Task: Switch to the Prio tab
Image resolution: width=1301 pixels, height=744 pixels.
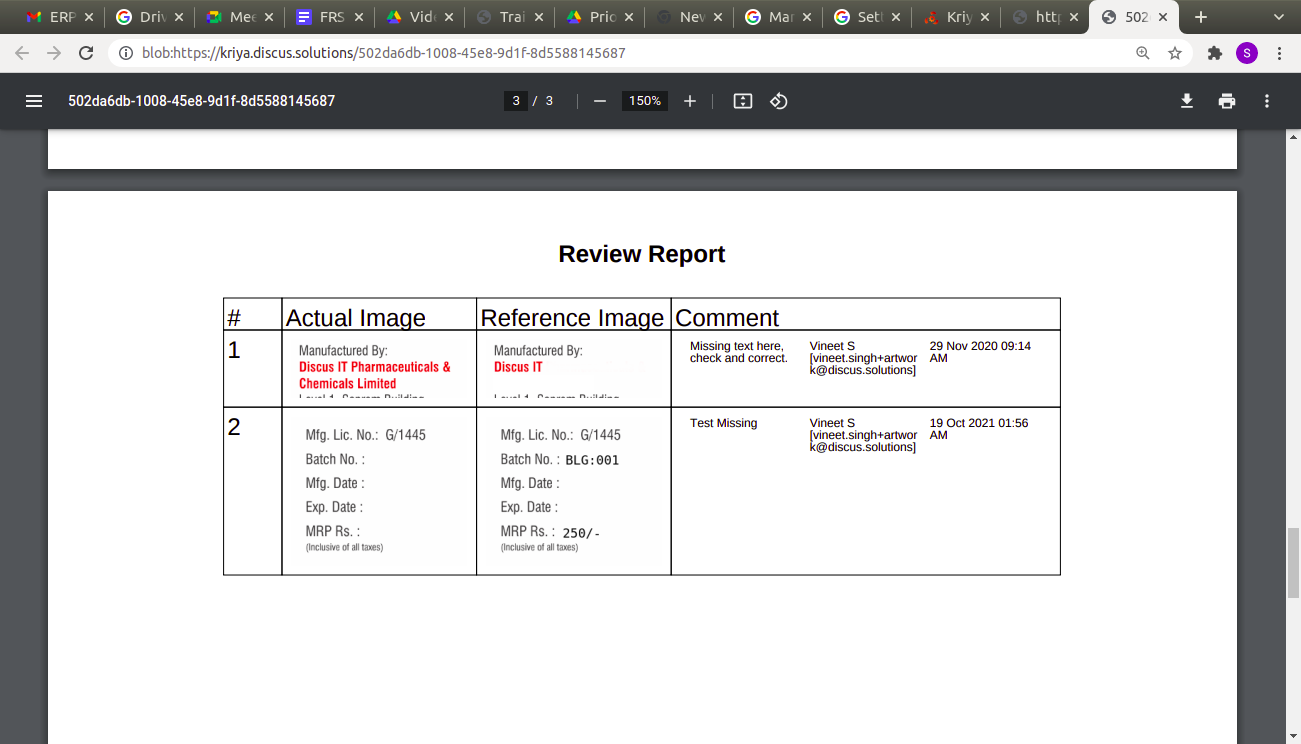Action: pyautogui.click(x=600, y=17)
